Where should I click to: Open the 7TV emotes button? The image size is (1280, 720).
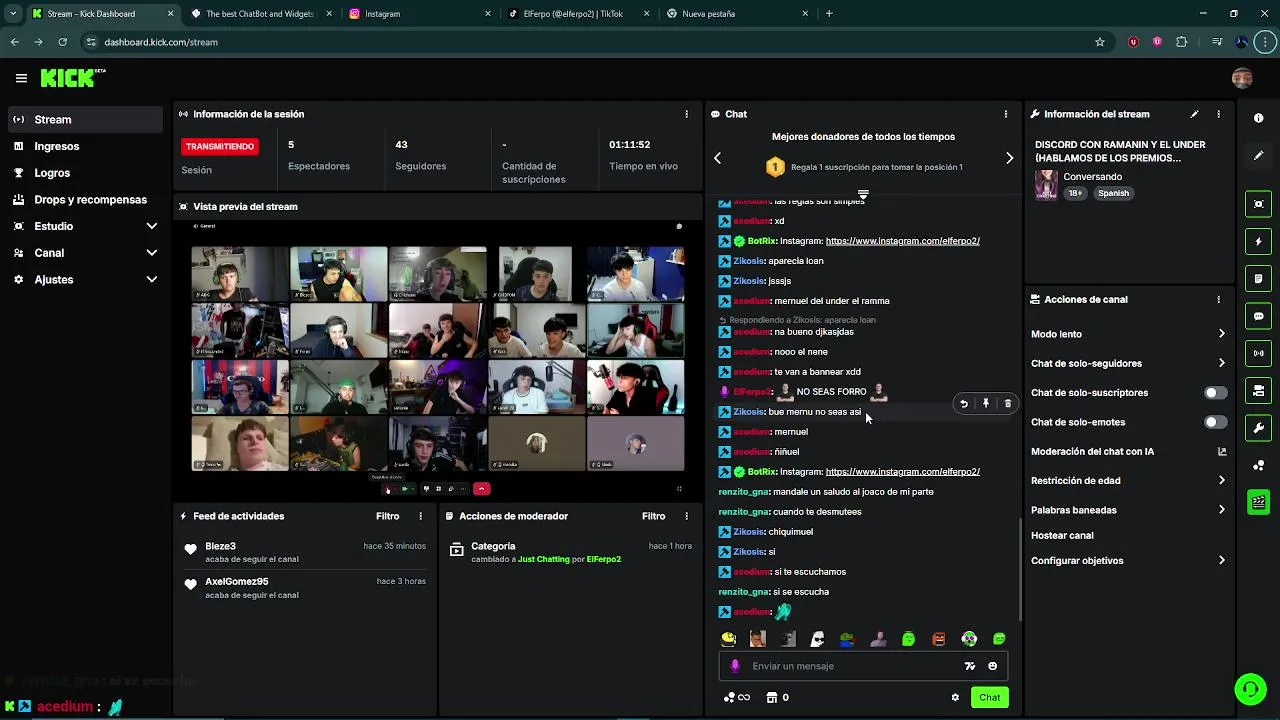click(969, 666)
